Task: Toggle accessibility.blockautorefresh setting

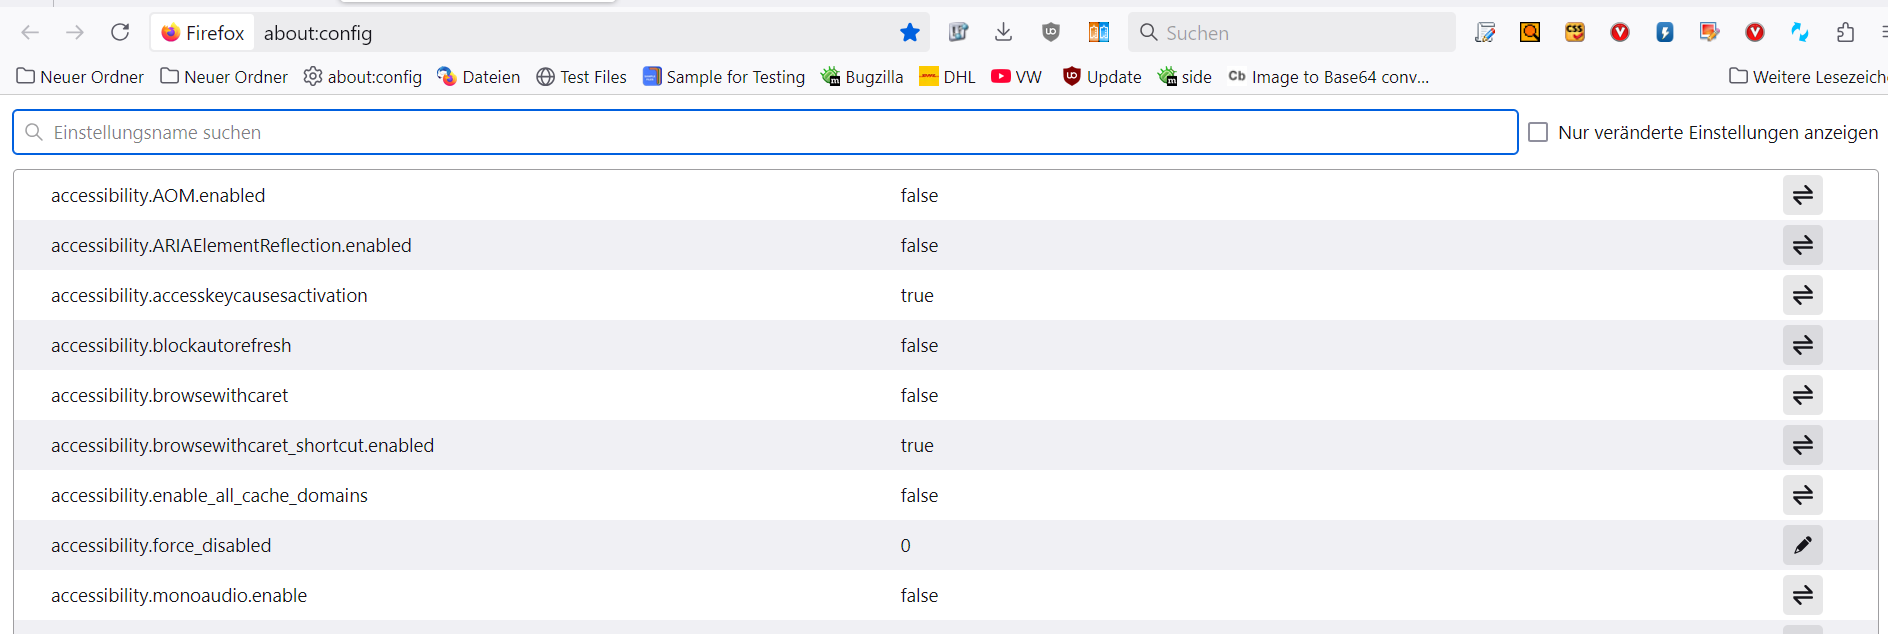Action: click(x=1802, y=345)
